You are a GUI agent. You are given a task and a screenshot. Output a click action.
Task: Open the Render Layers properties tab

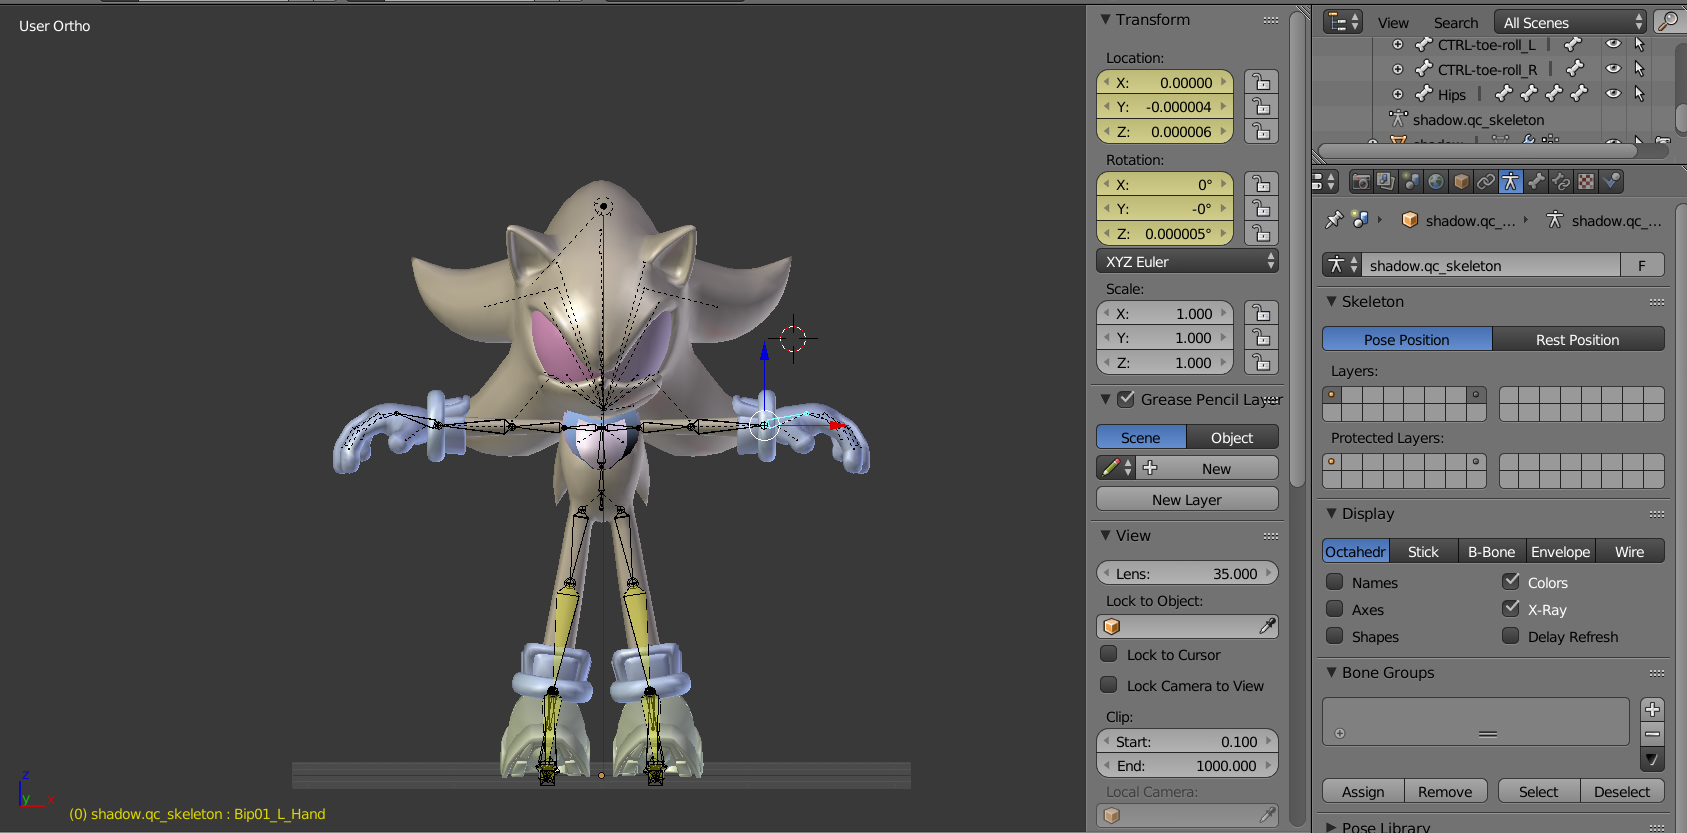coord(1386,182)
